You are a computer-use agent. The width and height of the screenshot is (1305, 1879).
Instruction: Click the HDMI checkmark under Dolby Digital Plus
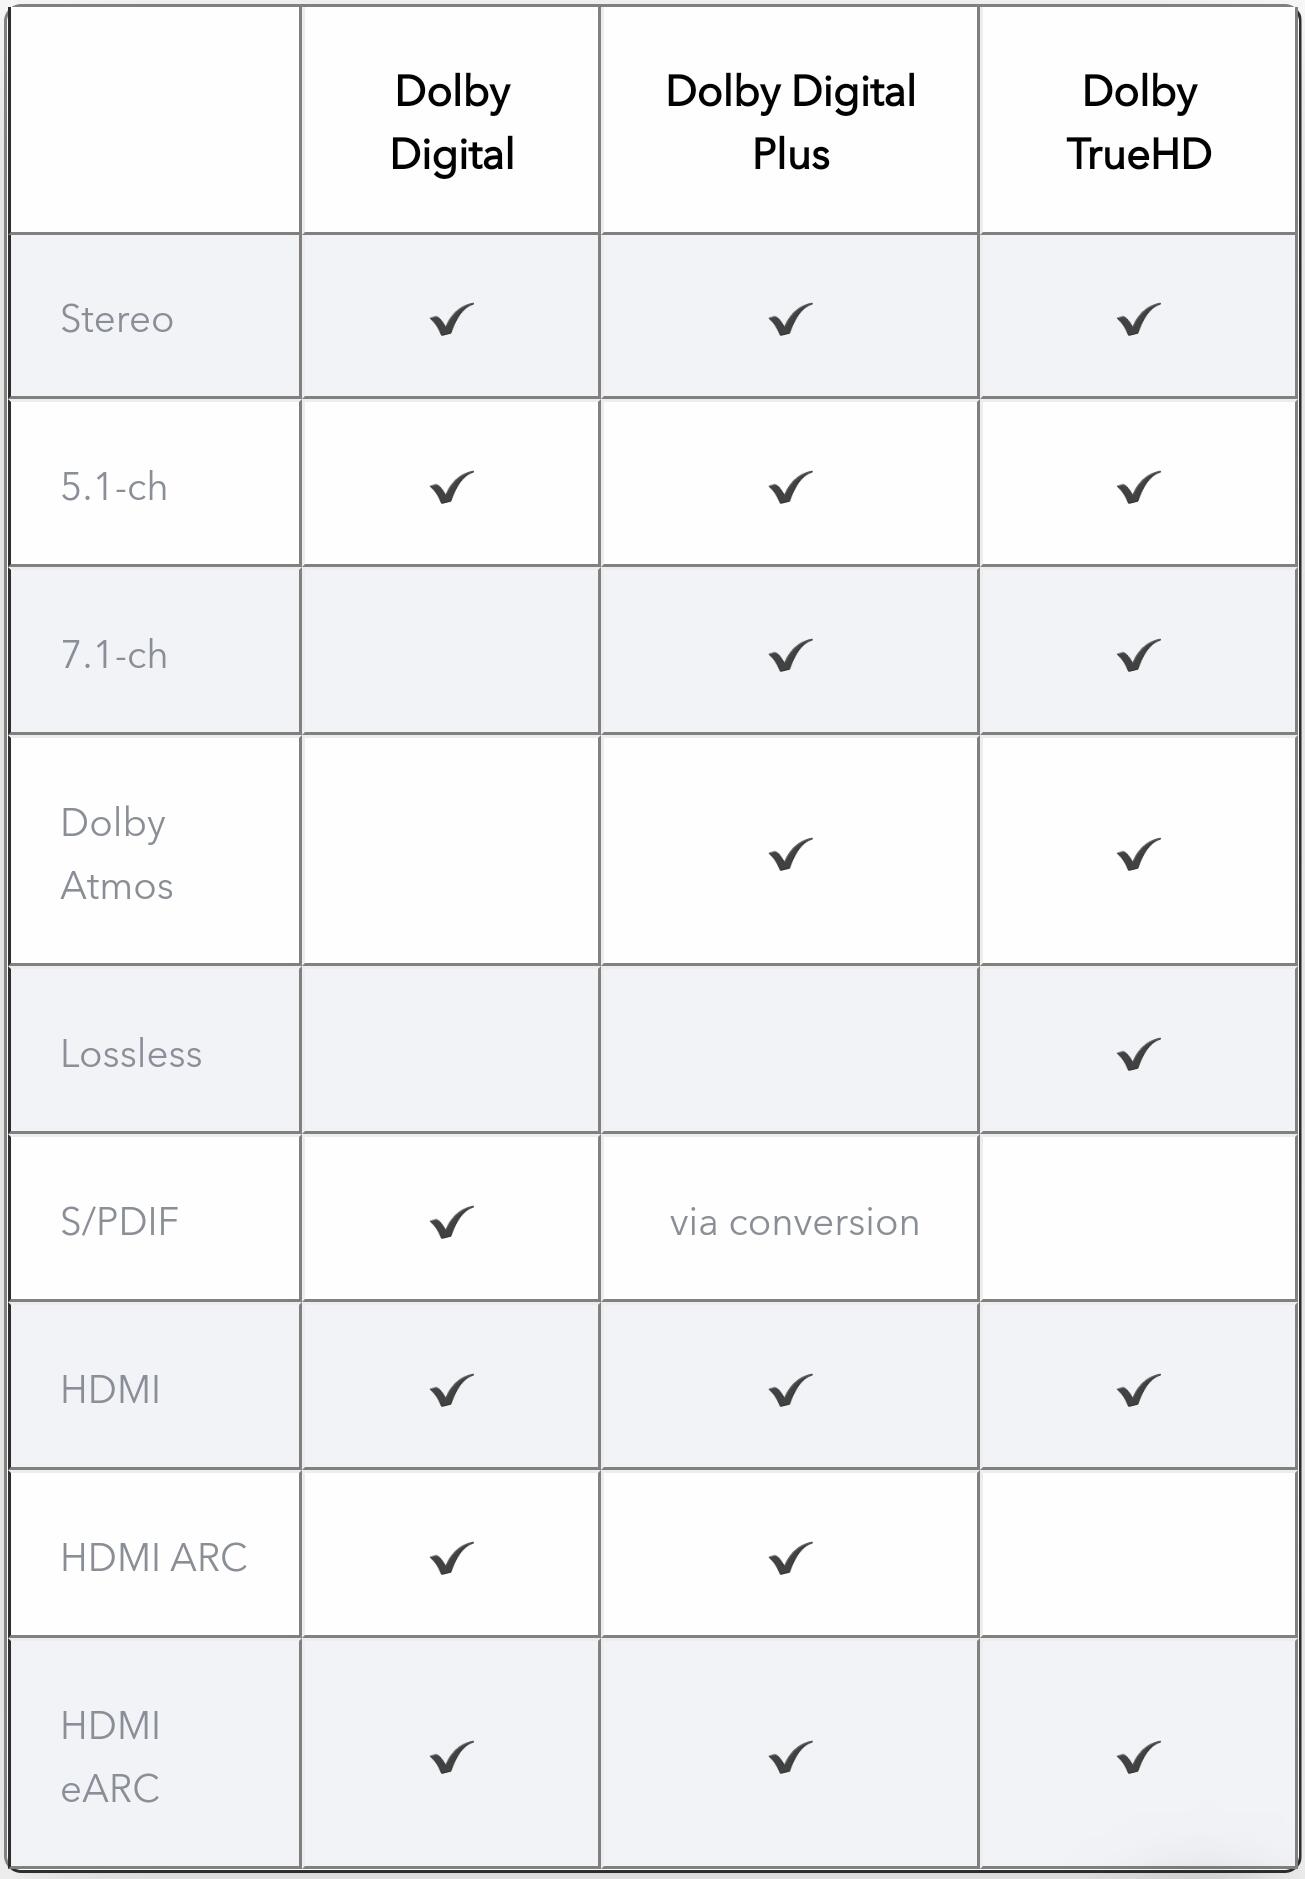(790, 1390)
